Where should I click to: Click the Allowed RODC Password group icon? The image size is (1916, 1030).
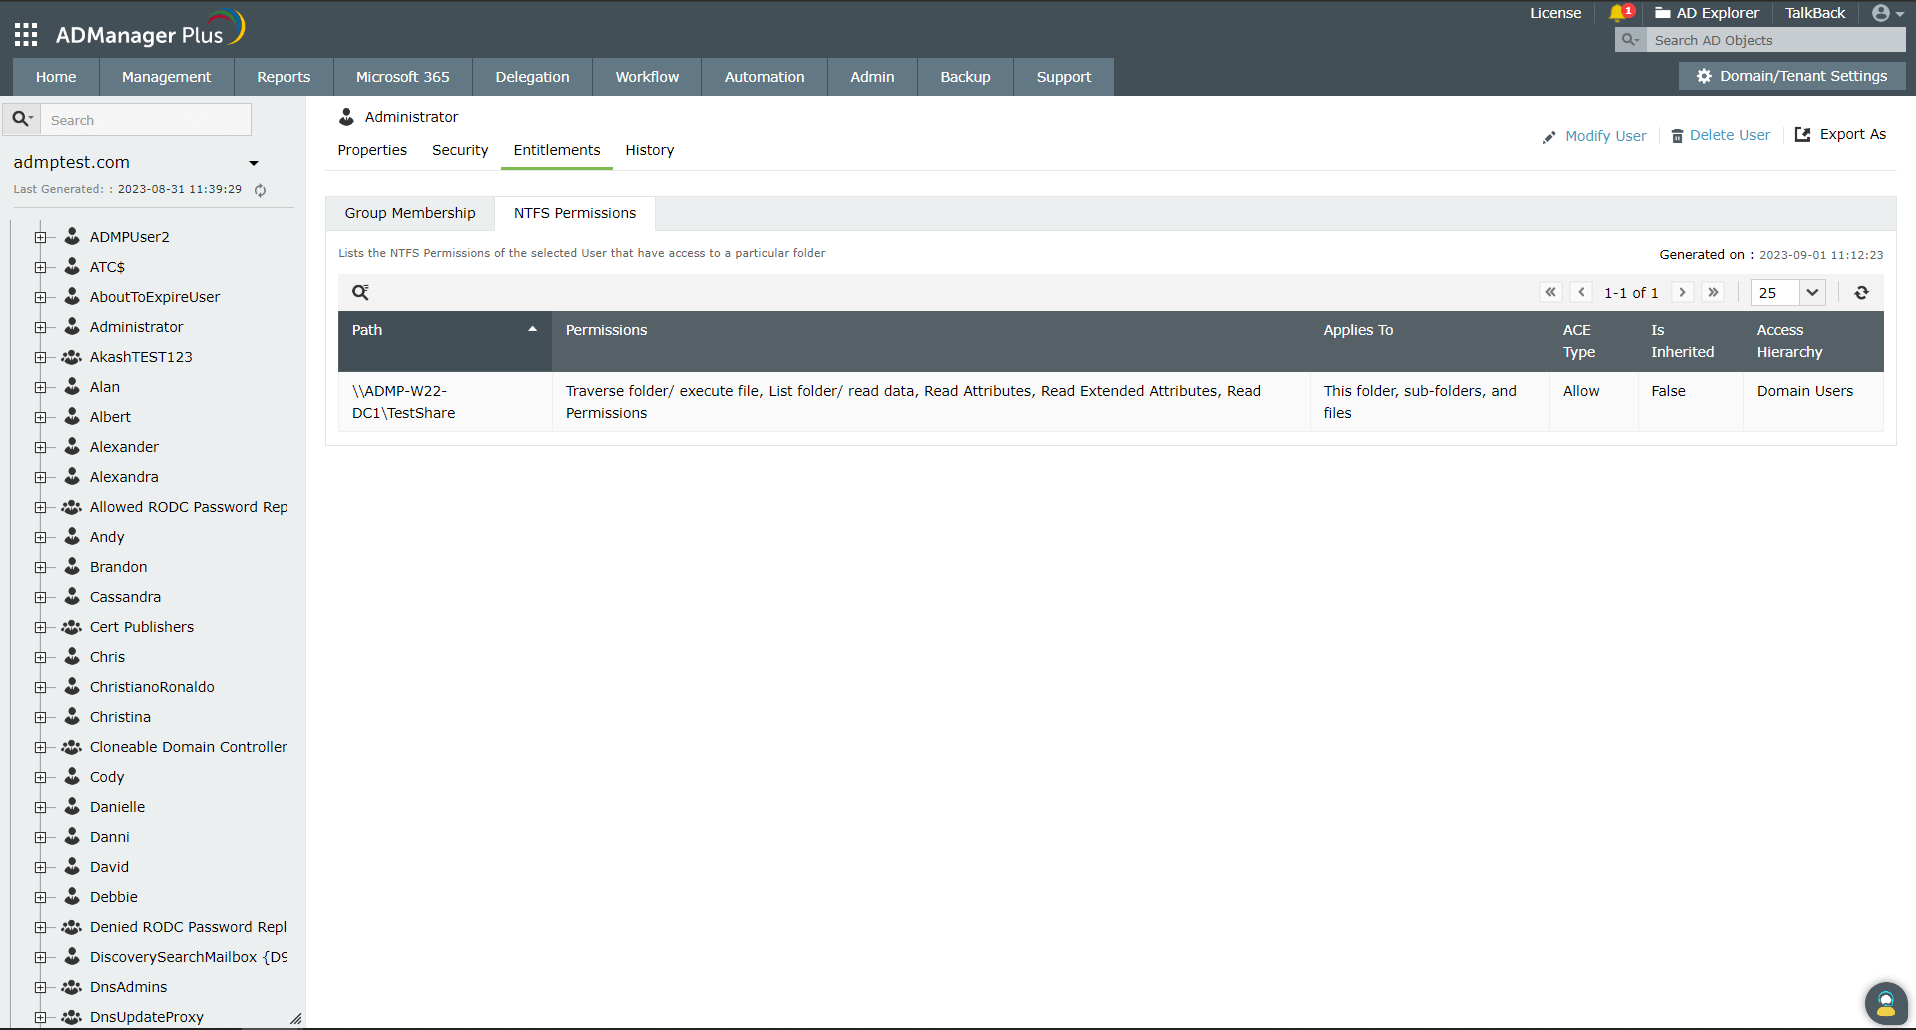[71, 506]
